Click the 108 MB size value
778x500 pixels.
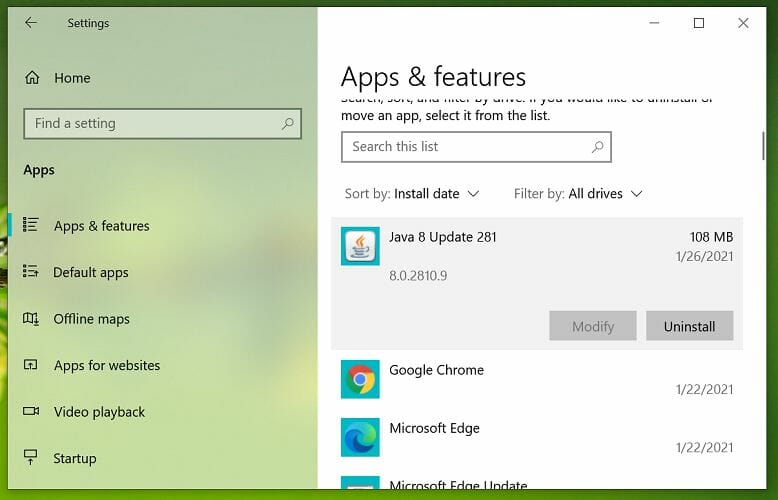[711, 237]
